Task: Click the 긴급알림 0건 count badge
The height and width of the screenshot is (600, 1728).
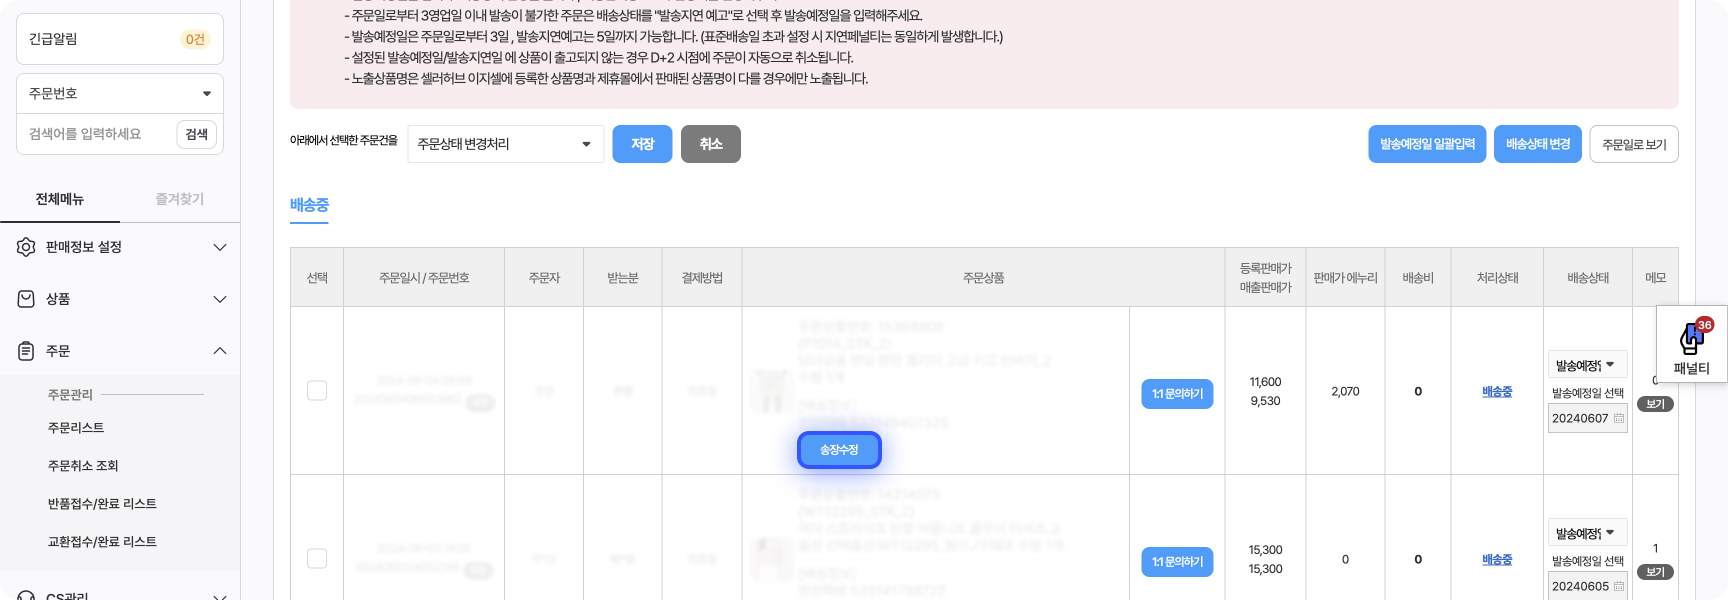Action: point(195,39)
